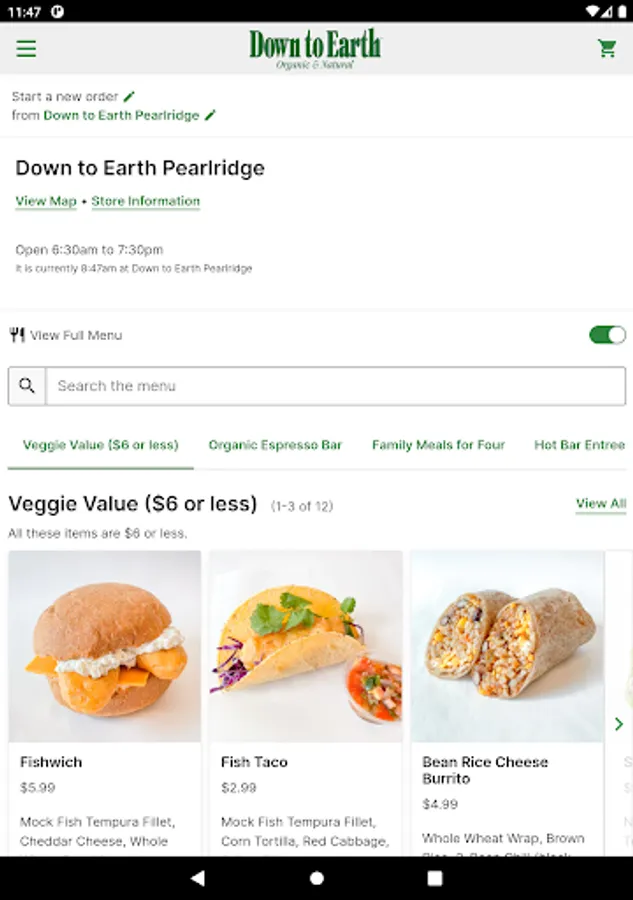The width and height of the screenshot is (633, 900).
Task: Select the Organic Espresso Bar tab
Action: tap(275, 445)
